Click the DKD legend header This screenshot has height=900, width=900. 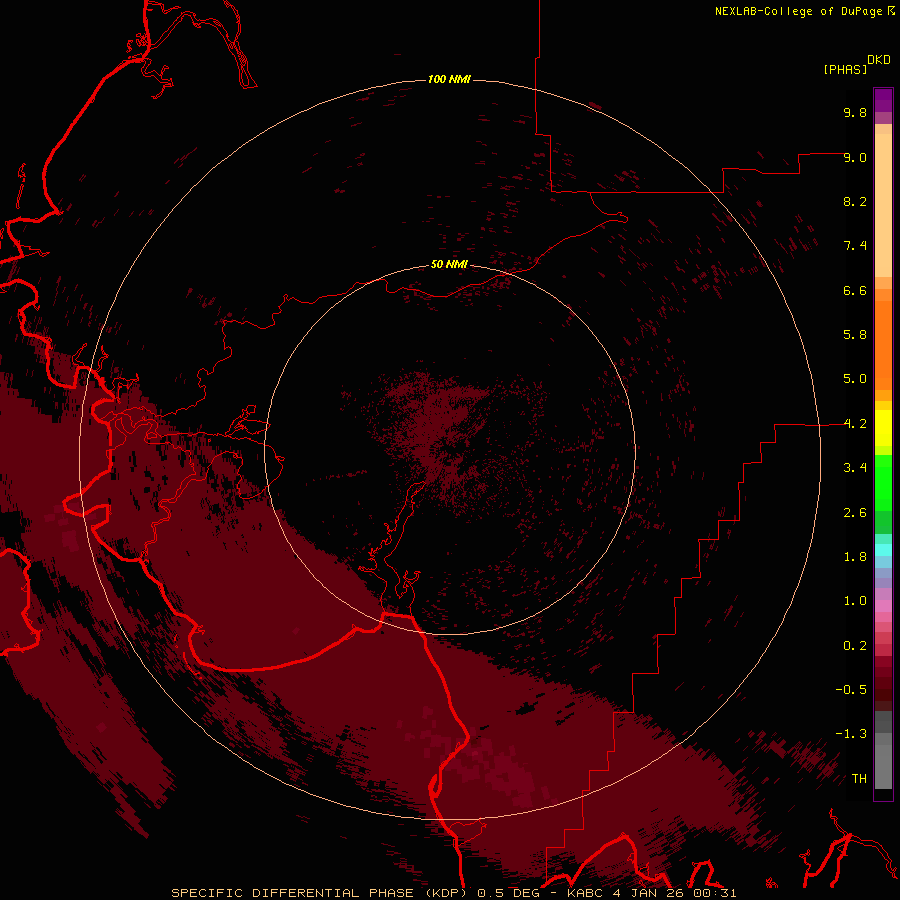879,60
